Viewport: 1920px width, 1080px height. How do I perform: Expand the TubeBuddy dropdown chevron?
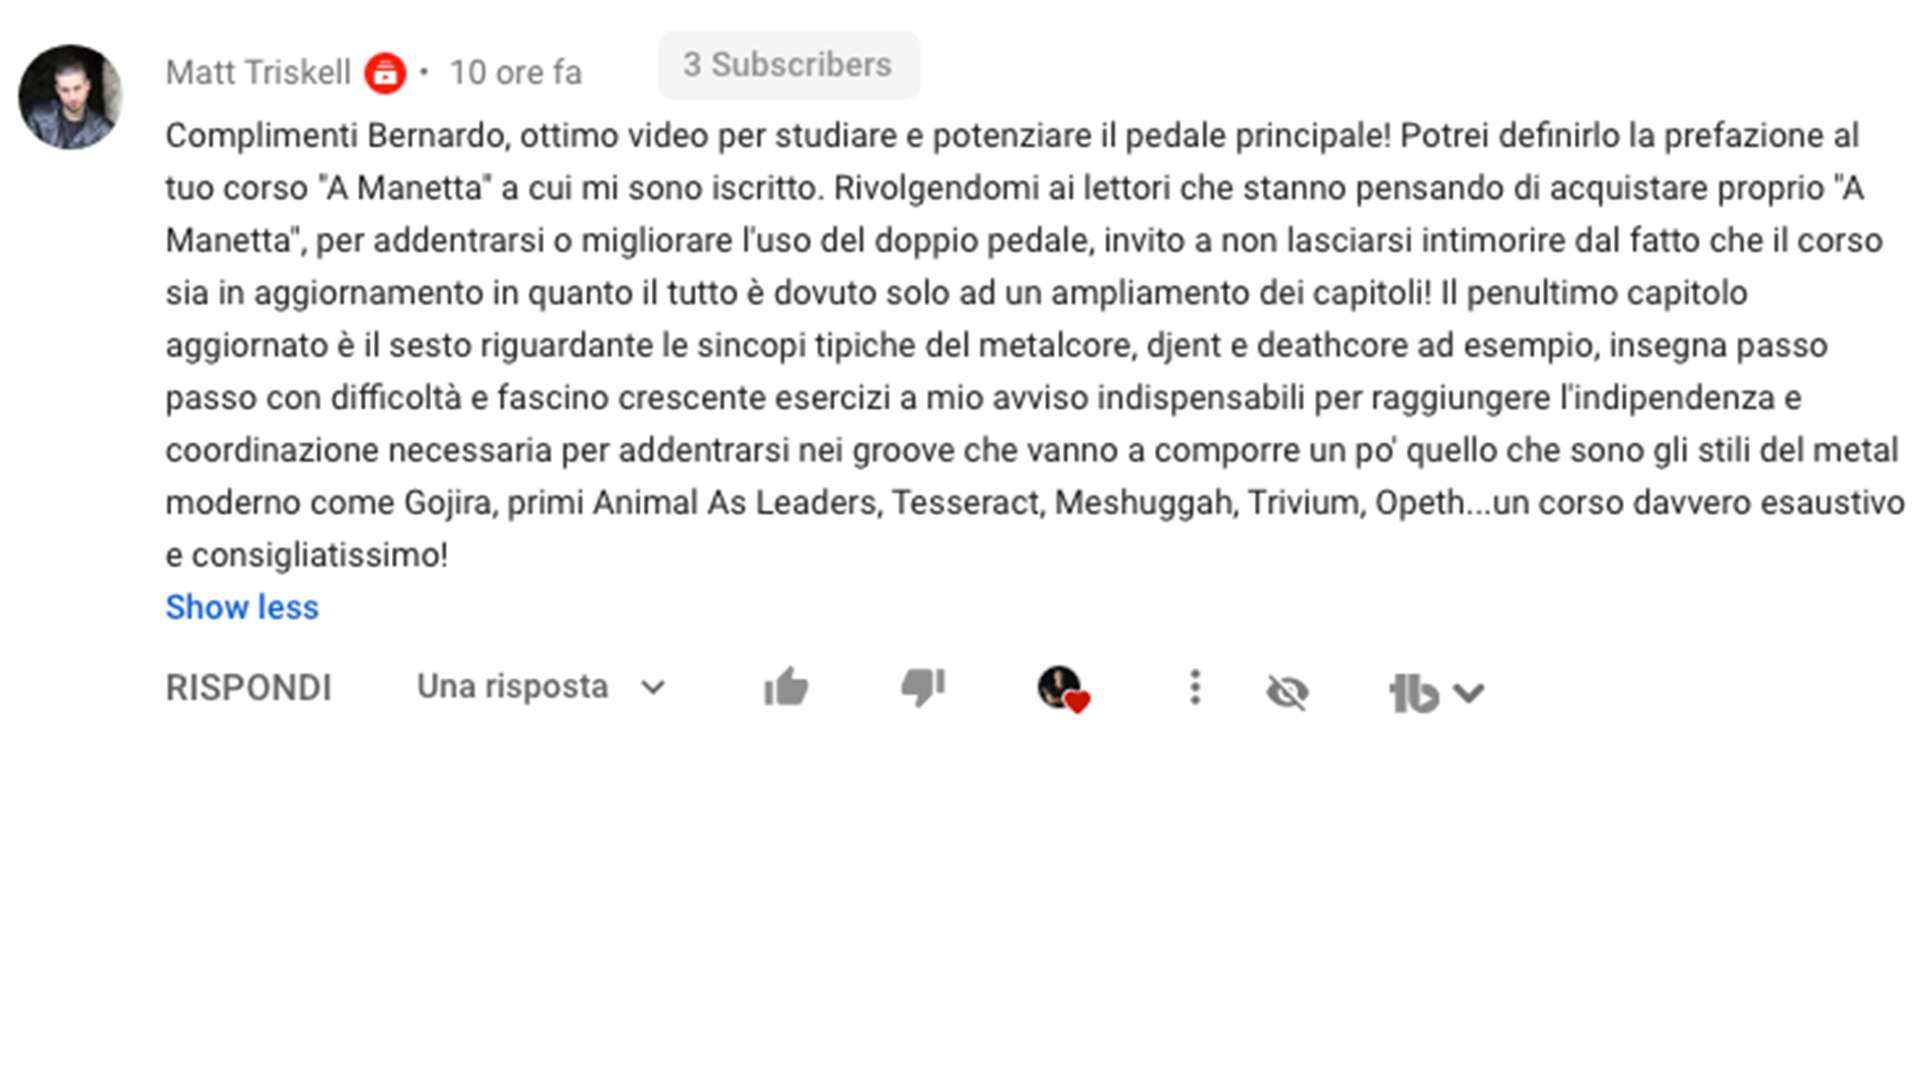(x=1468, y=692)
